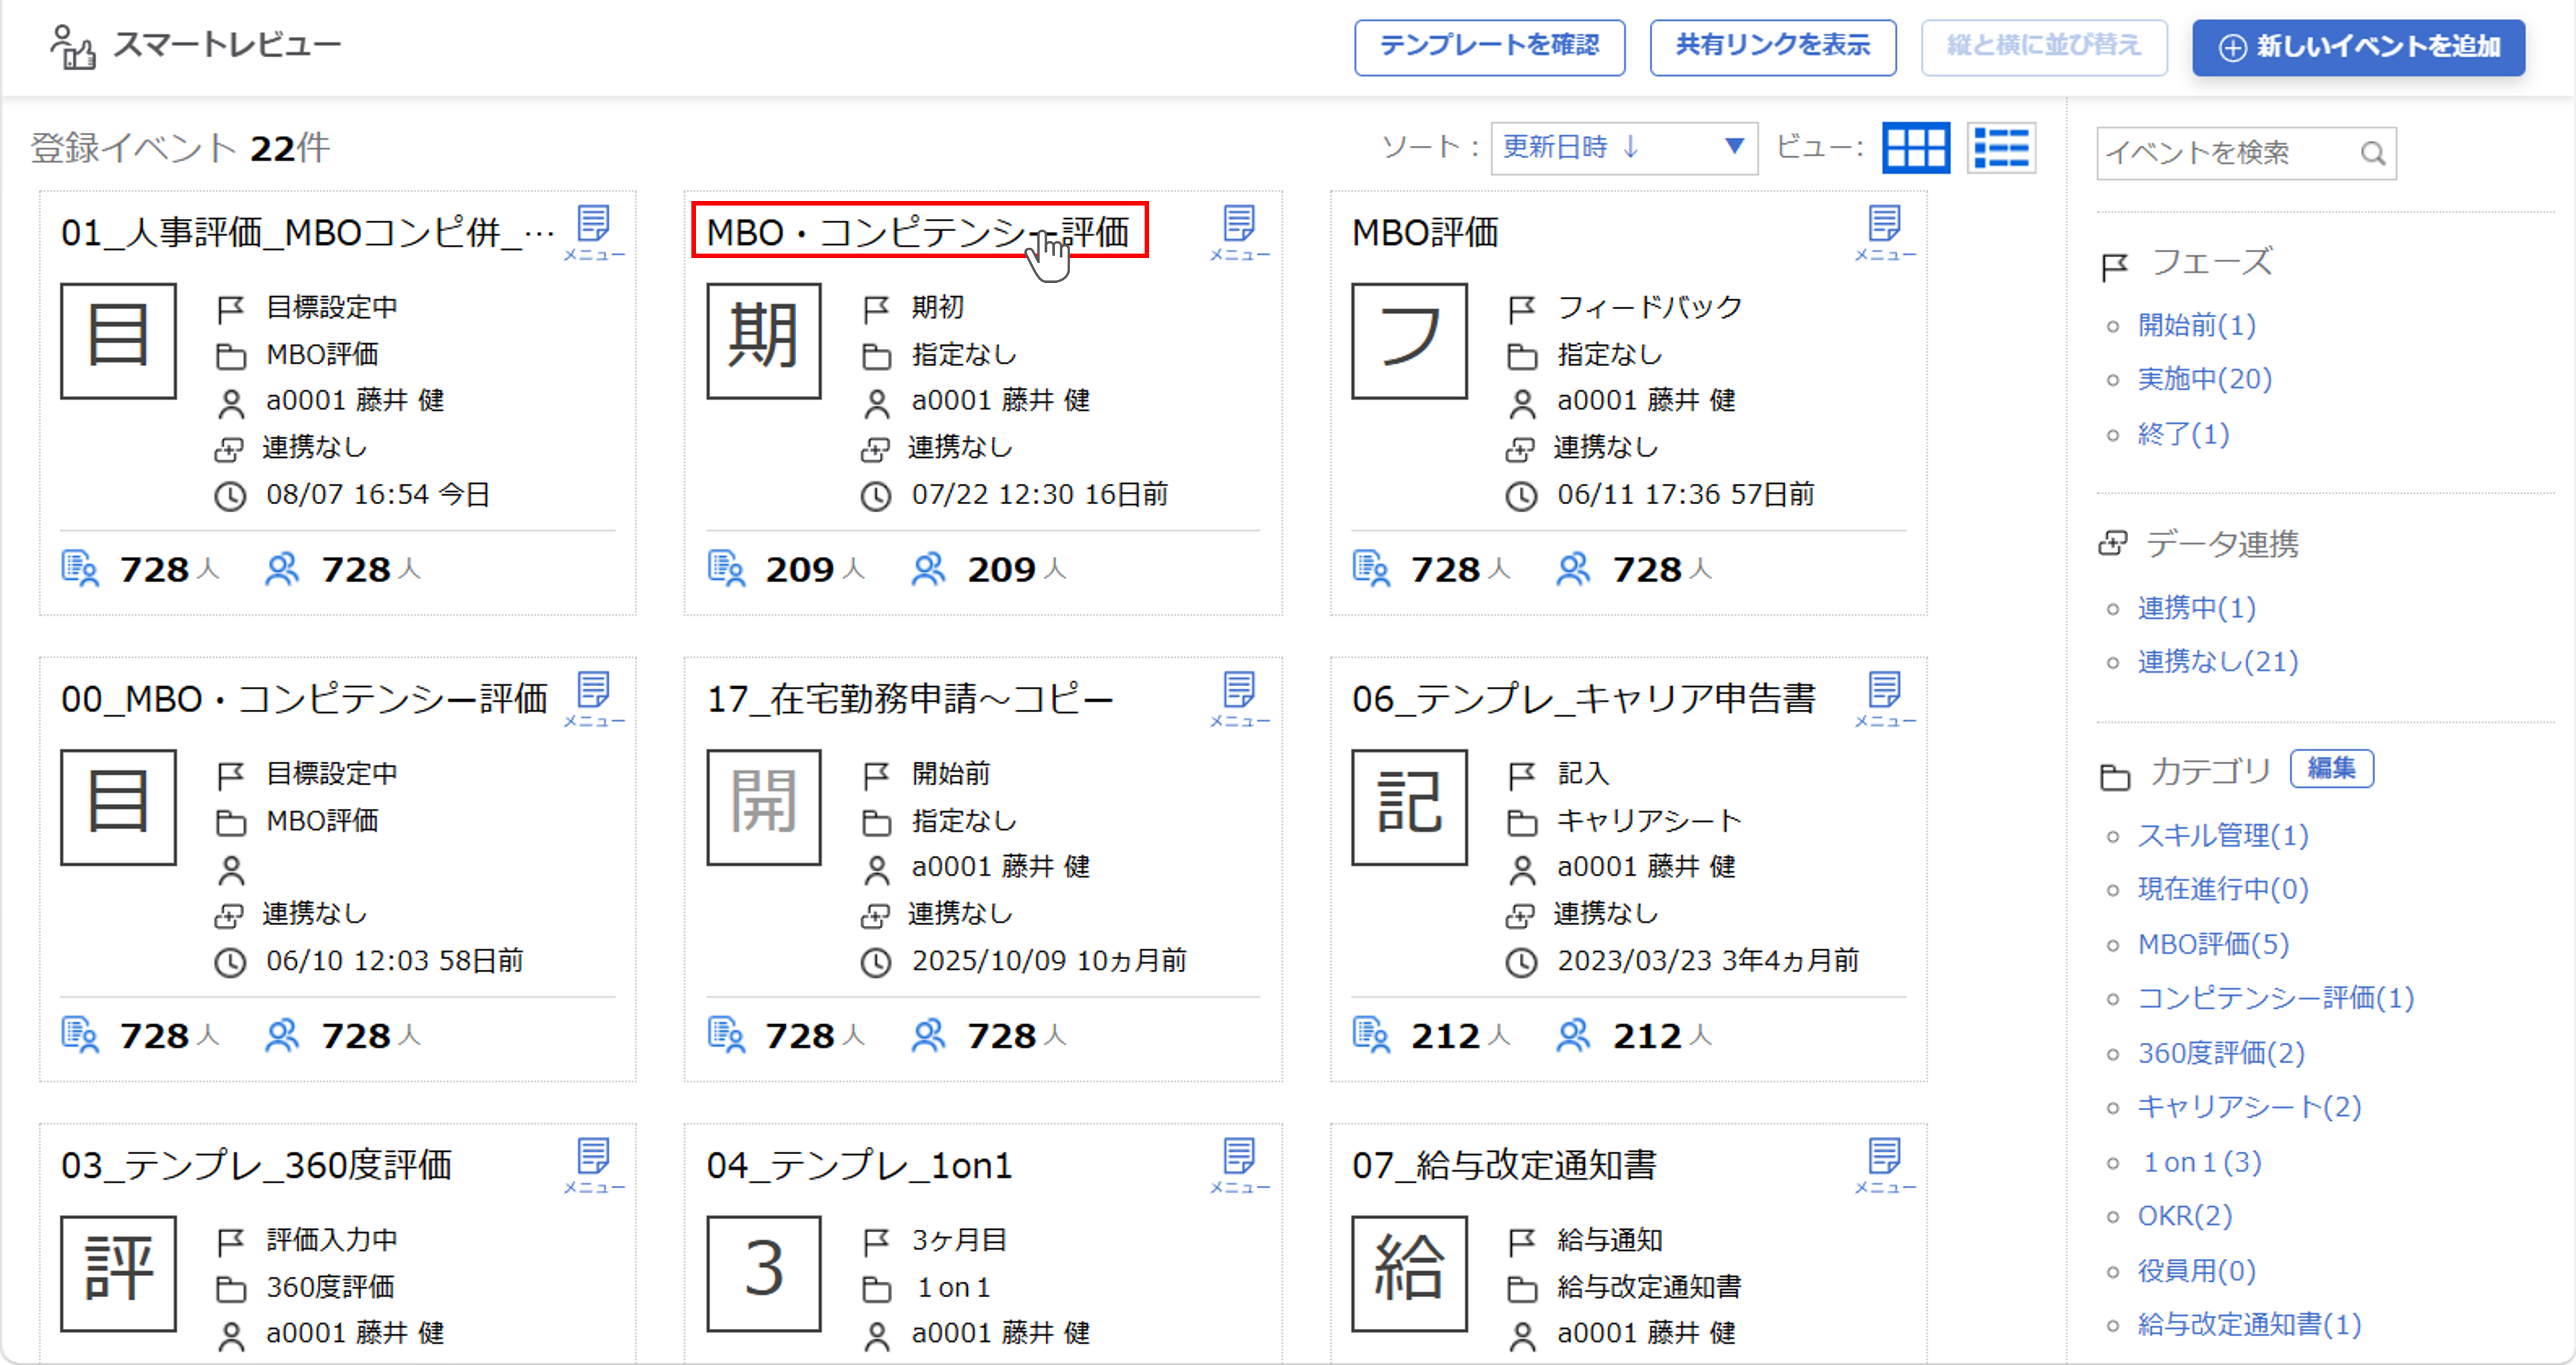This screenshot has width=2576, height=1365.
Task: Click the 期 phase thumbnail
Action: 764,340
